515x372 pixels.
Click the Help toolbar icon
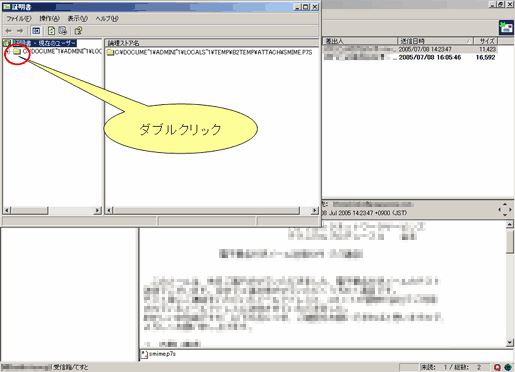[x=78, y=31]
